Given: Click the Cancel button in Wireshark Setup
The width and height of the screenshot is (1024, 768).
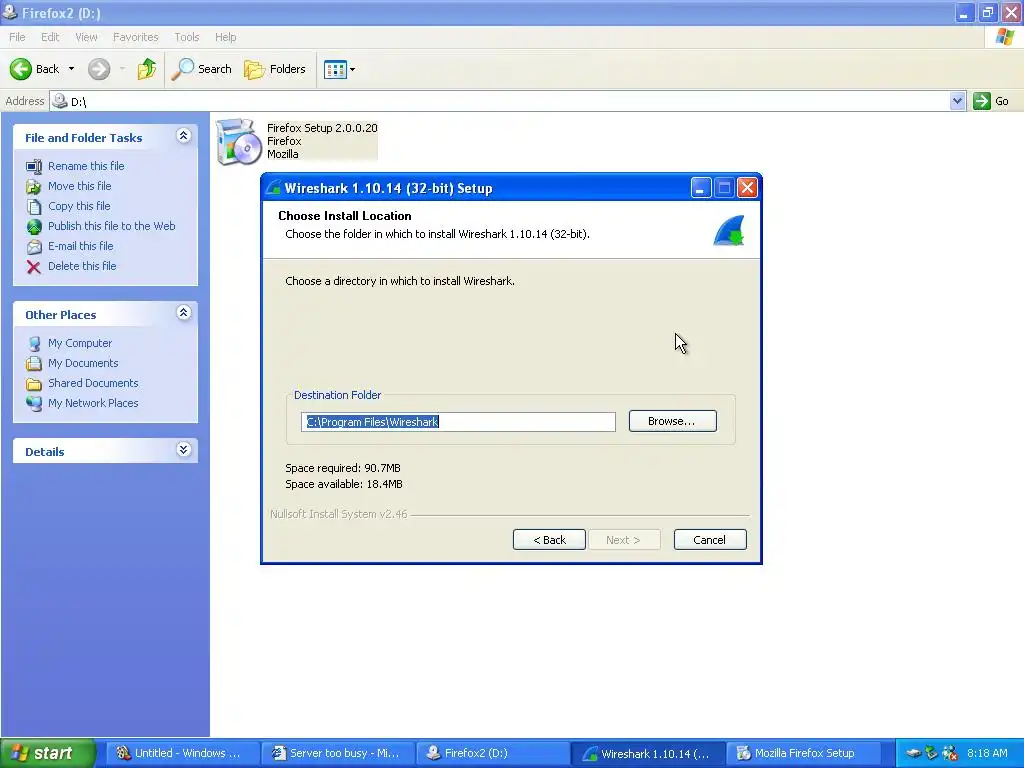Looking at the screenshot, I should (x=709, y=540).
